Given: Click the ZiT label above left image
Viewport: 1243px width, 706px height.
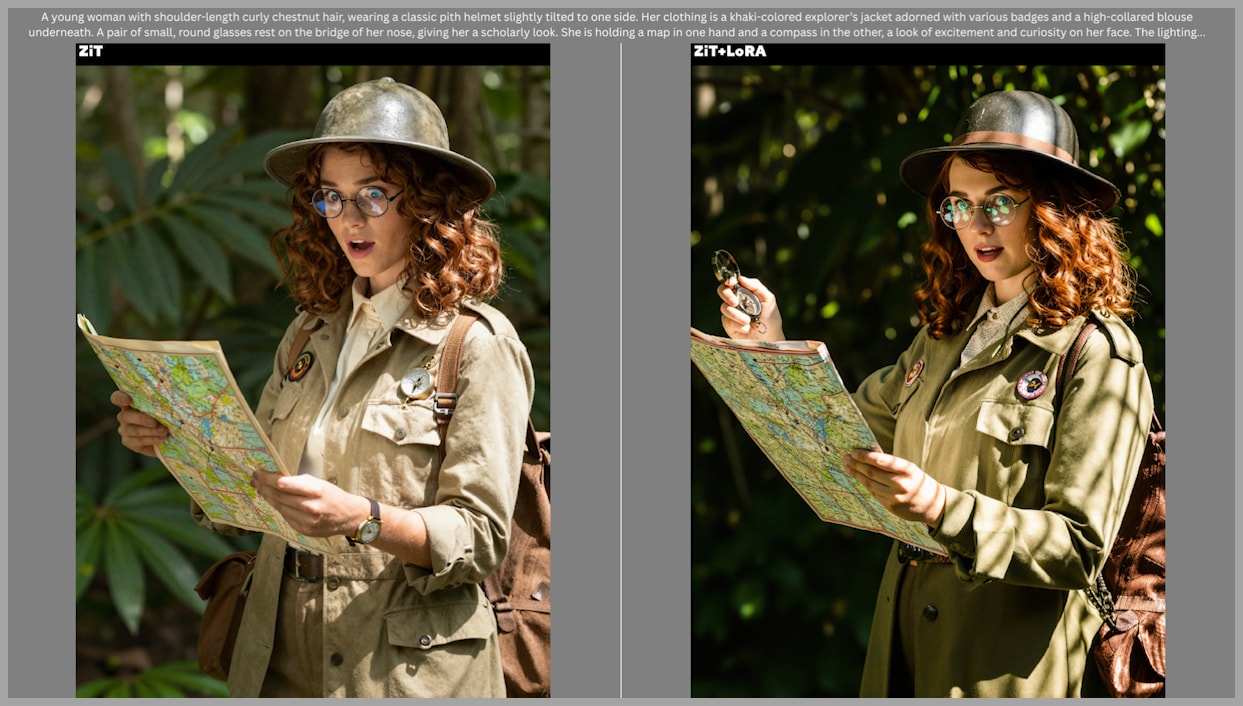Looking at the screenshot, I should click(x=90, y=51).
